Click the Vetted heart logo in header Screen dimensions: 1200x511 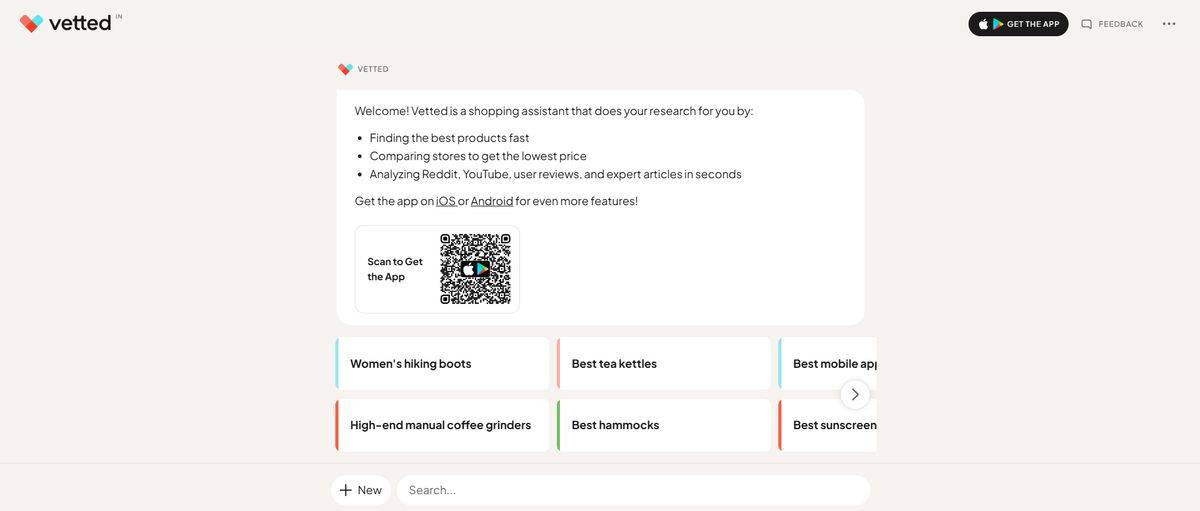click(31, 23)
